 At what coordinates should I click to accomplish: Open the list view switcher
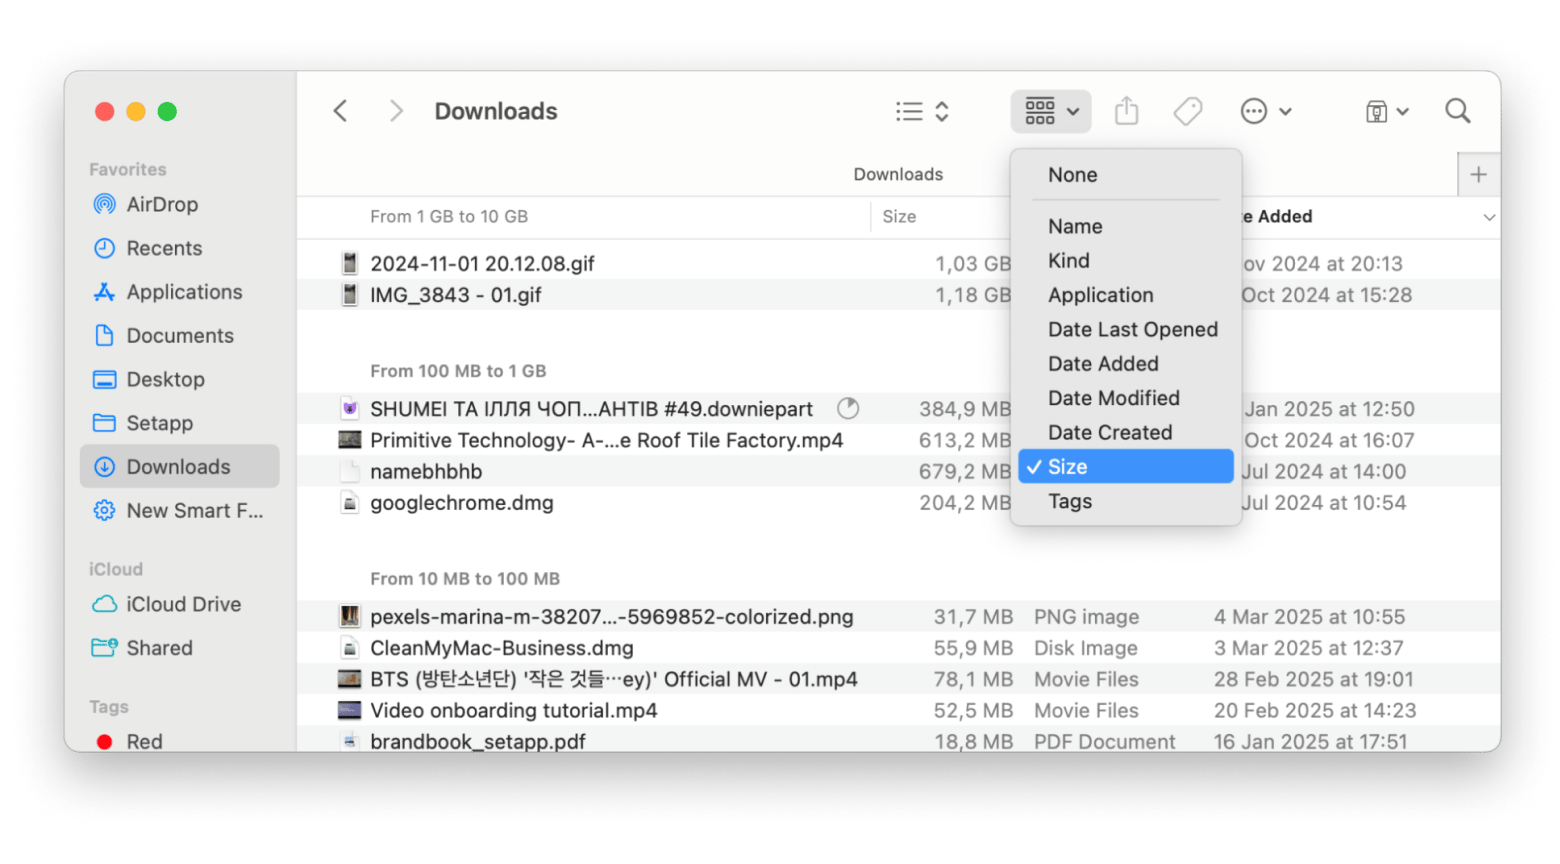coord(922,111)
